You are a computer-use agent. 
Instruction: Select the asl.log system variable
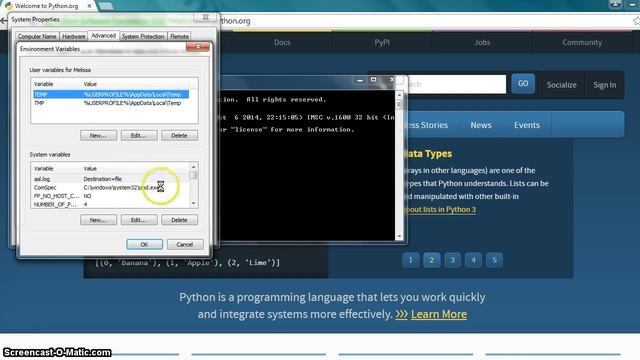click(x=110, y=179)
